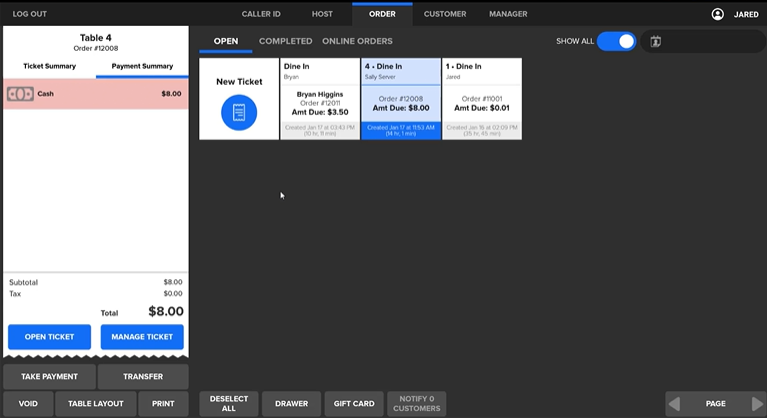The height and width of the screenshot is (418, 767).
Task: Click the calendar icon in the search field
Action: (655, 42)
